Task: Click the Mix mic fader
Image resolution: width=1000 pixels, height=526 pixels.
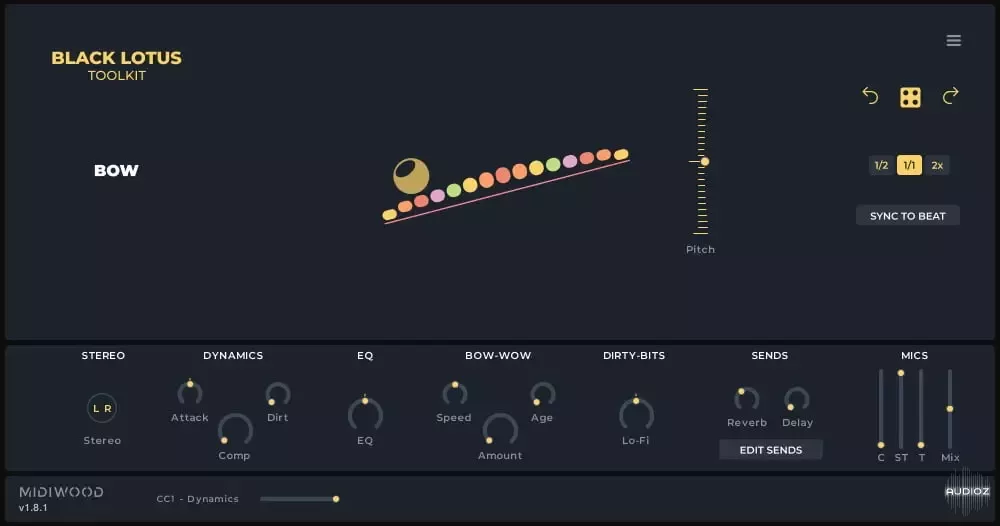Action: click(950, 408)
